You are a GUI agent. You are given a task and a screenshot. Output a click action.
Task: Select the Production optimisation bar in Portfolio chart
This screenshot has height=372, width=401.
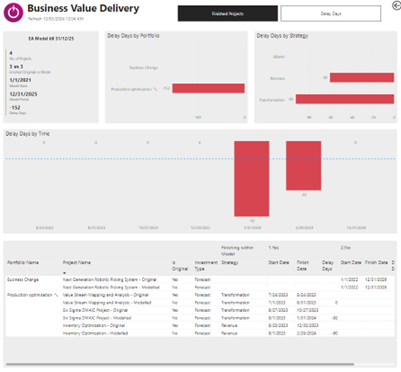[208, 88]
